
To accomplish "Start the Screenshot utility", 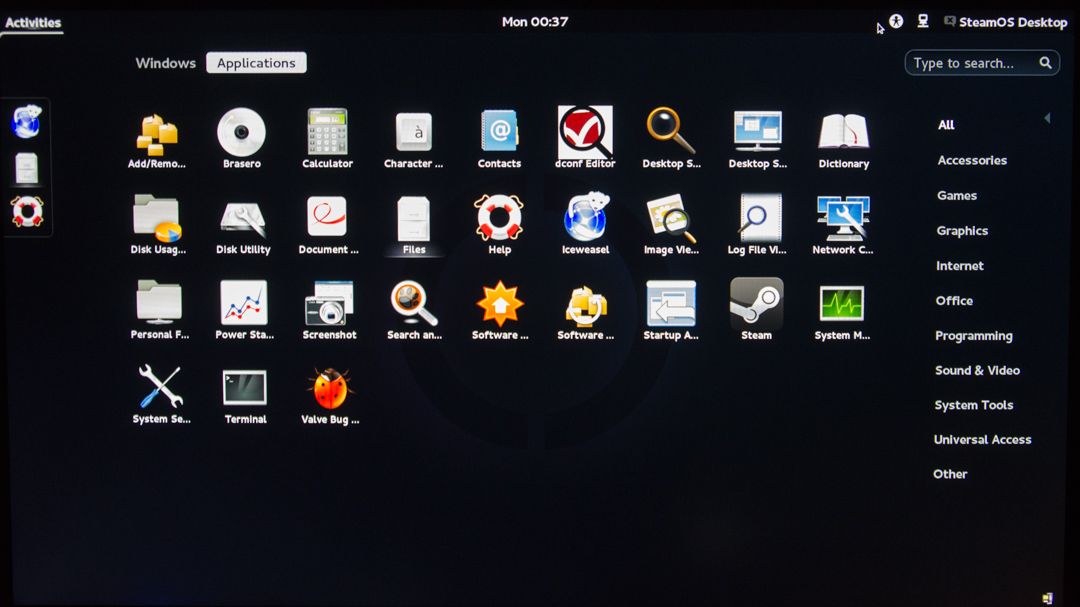I will click(x=328, y=305).
